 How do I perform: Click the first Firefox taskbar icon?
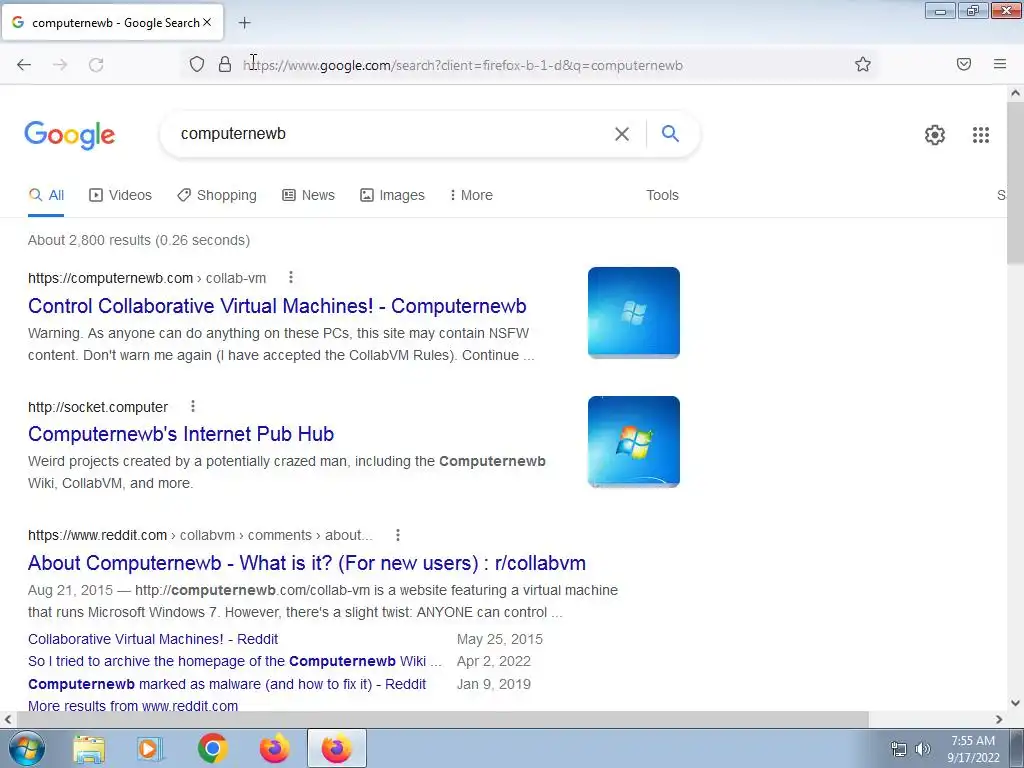(274, 749)
